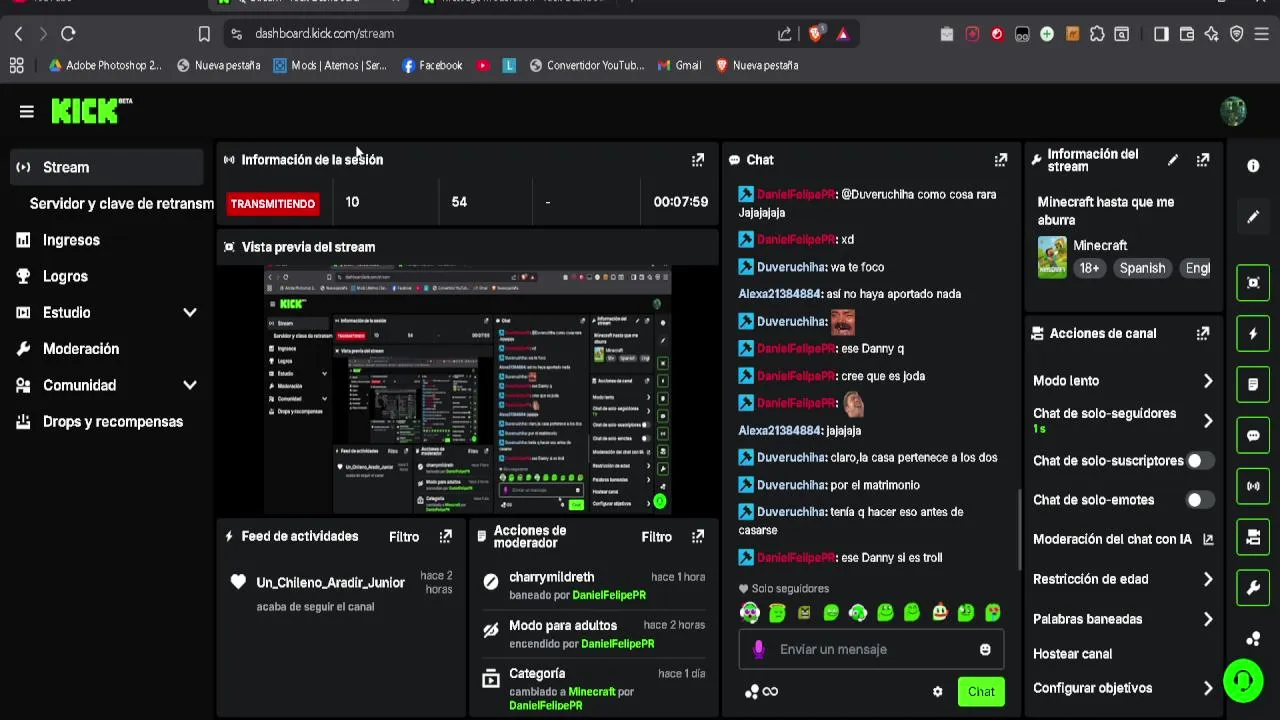Open Moderación del chat con IA link
Viewport: 1280px width, 720px height.
coord(1123,539)
